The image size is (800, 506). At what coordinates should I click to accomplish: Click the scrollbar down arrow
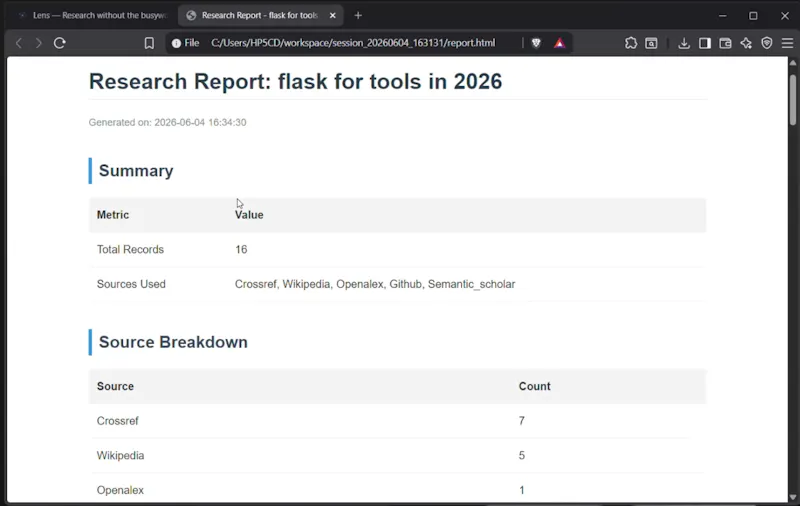click(793, 497)
